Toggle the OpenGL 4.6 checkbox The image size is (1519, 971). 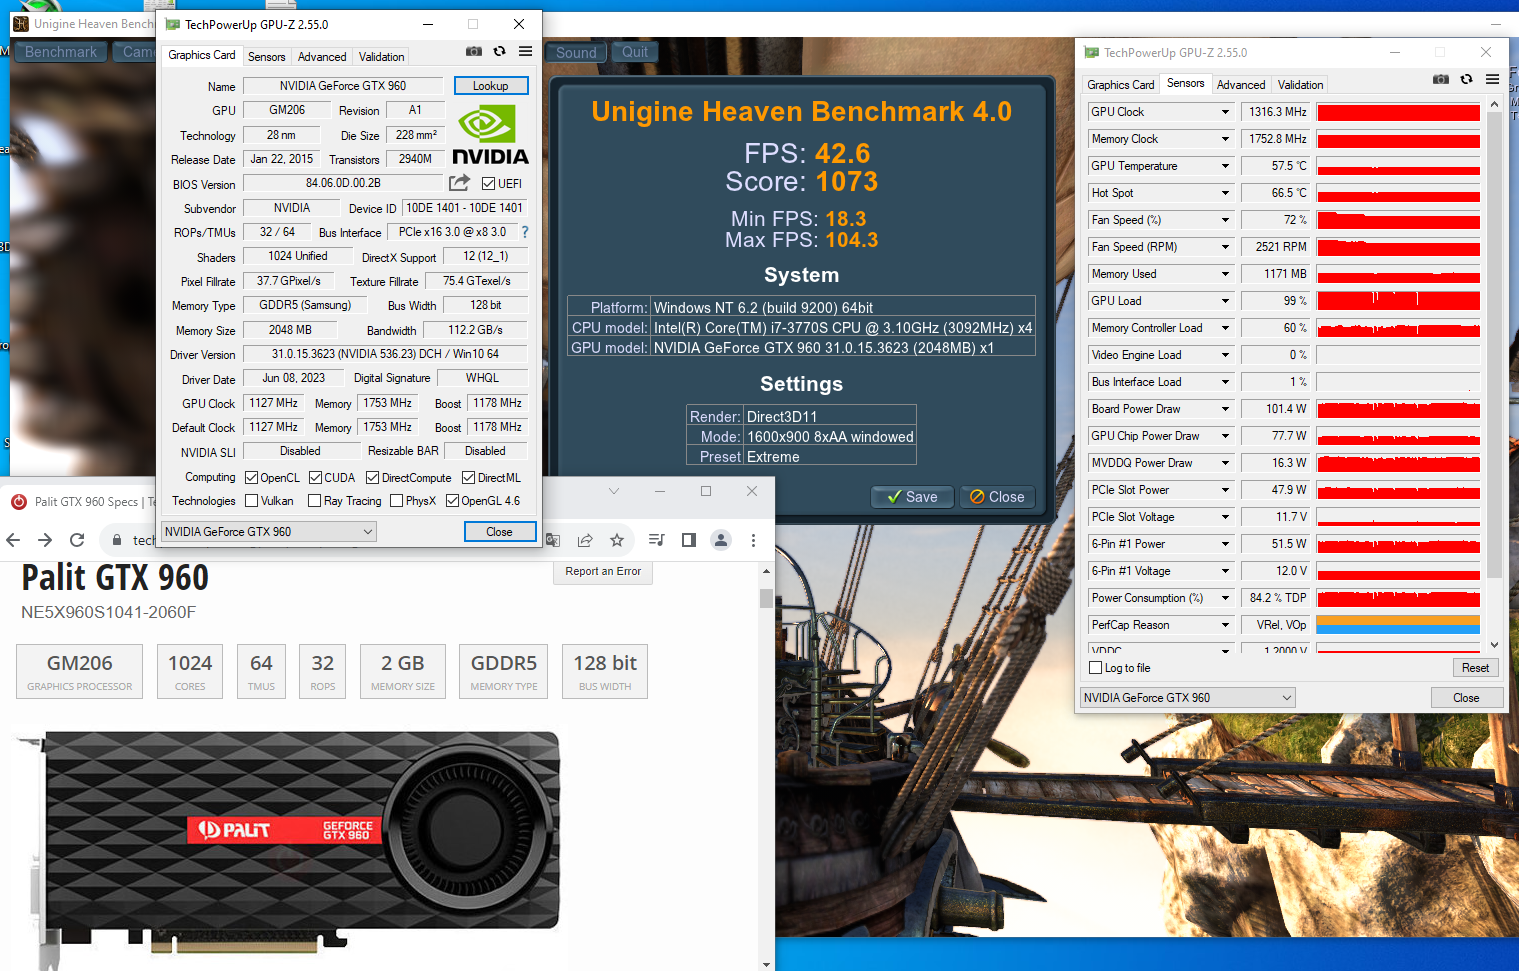coord(452,501)
